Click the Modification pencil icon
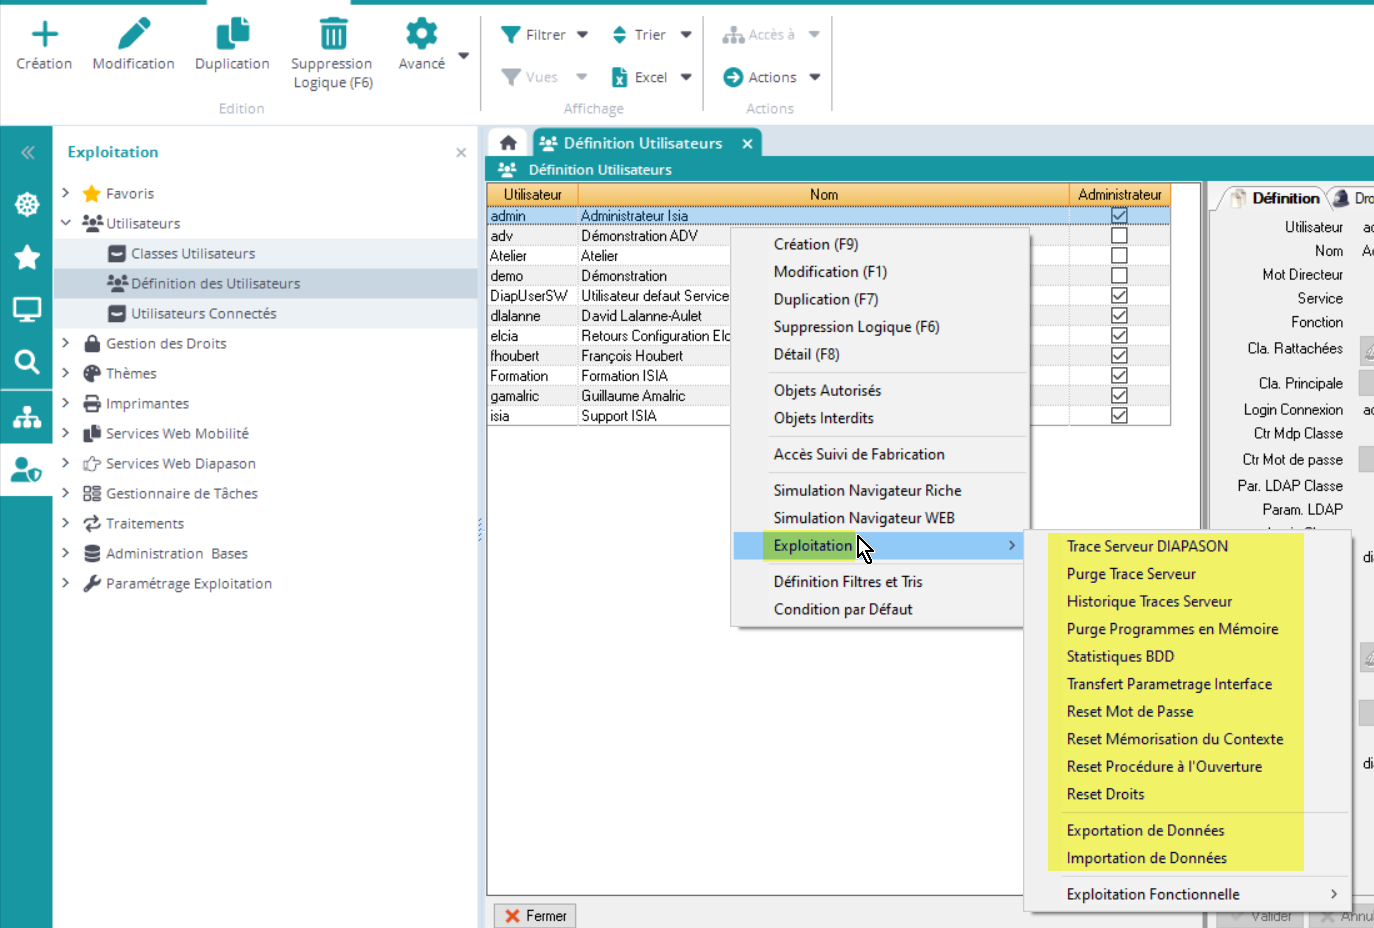This screenshot has height=928, width=1374. coord(133,34)
